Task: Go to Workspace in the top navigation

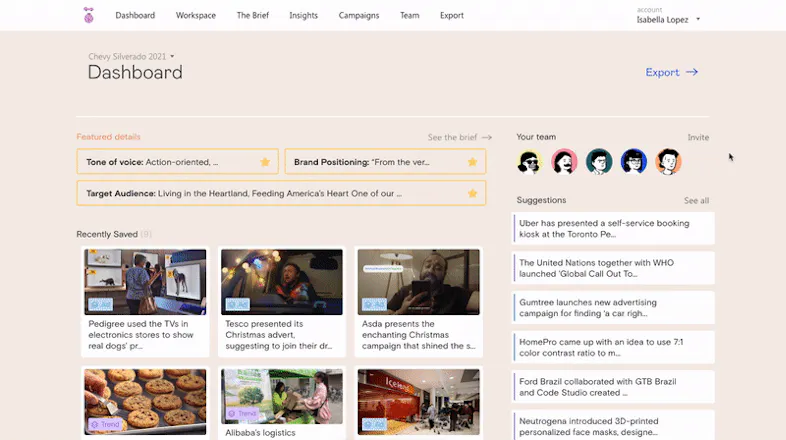Action: point(195,16)
